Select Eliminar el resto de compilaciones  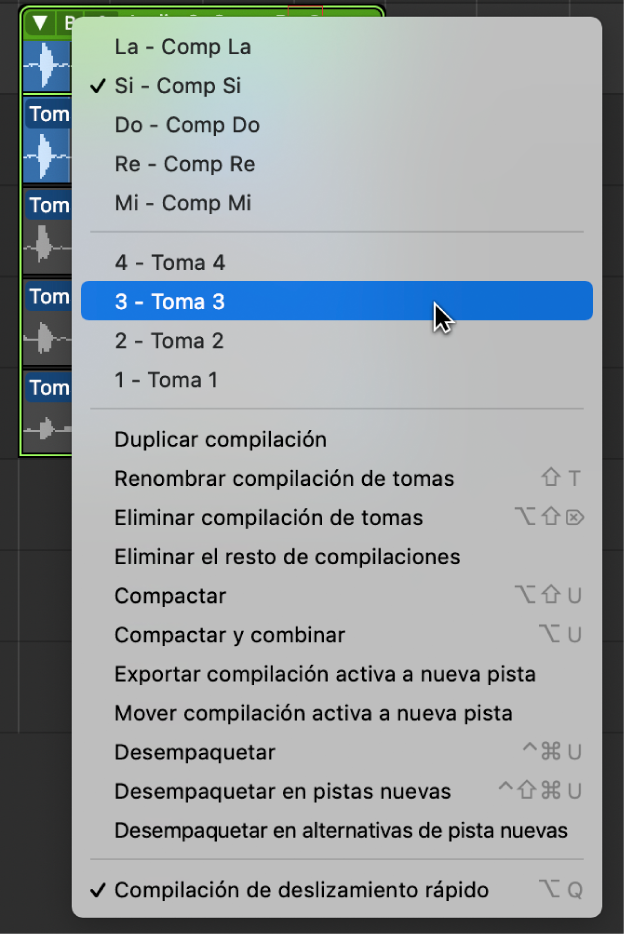click(x=287, y=557)
